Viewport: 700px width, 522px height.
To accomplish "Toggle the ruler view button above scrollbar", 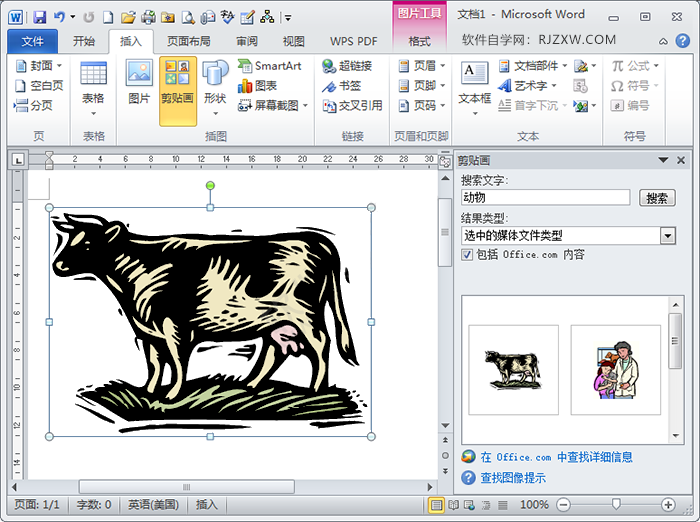I will click(x=445, y=161).
